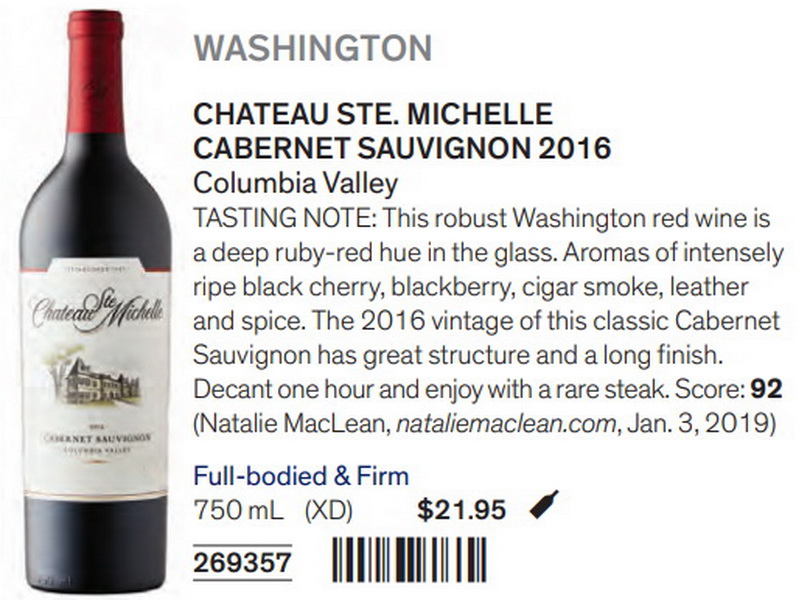Click the red foil cap of the bottle
This screenshot has height=600, width=810.
pyautogui.click(x=96, y=71)
